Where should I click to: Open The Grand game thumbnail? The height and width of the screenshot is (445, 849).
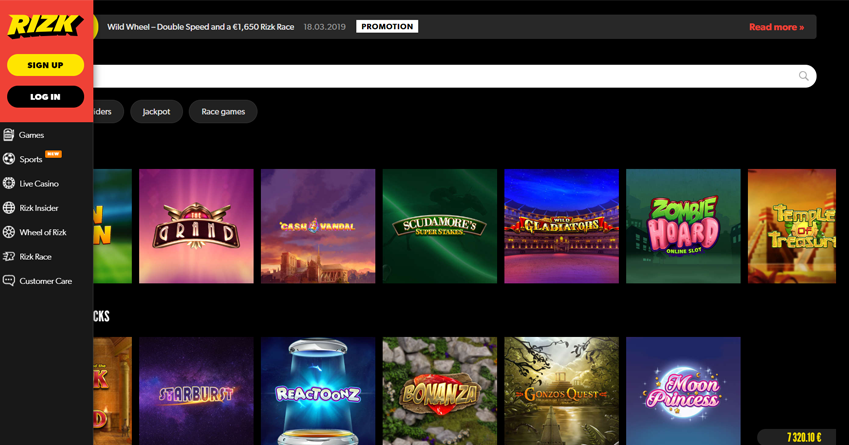coord(196,226)
